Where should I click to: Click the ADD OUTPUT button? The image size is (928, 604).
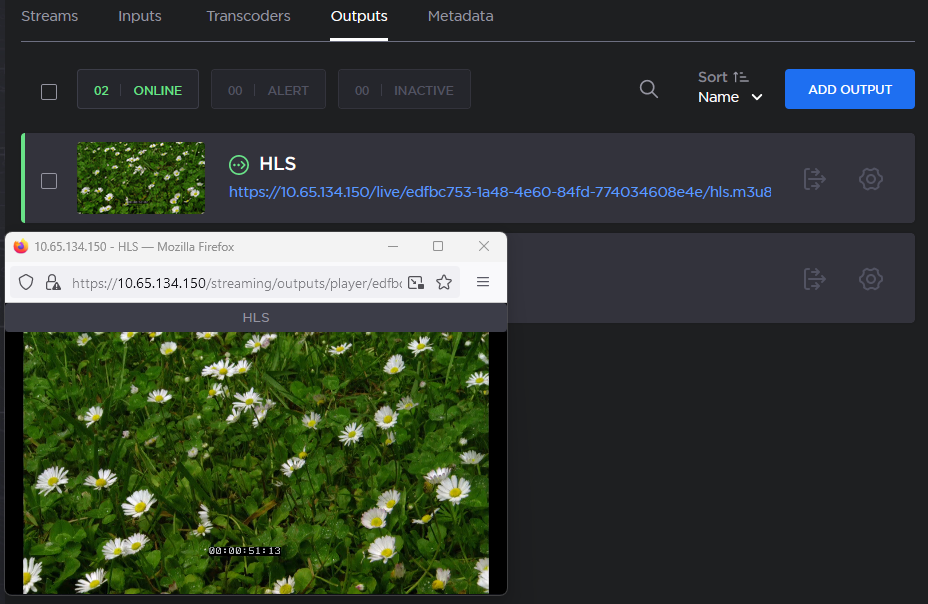[x=849, y=89]
